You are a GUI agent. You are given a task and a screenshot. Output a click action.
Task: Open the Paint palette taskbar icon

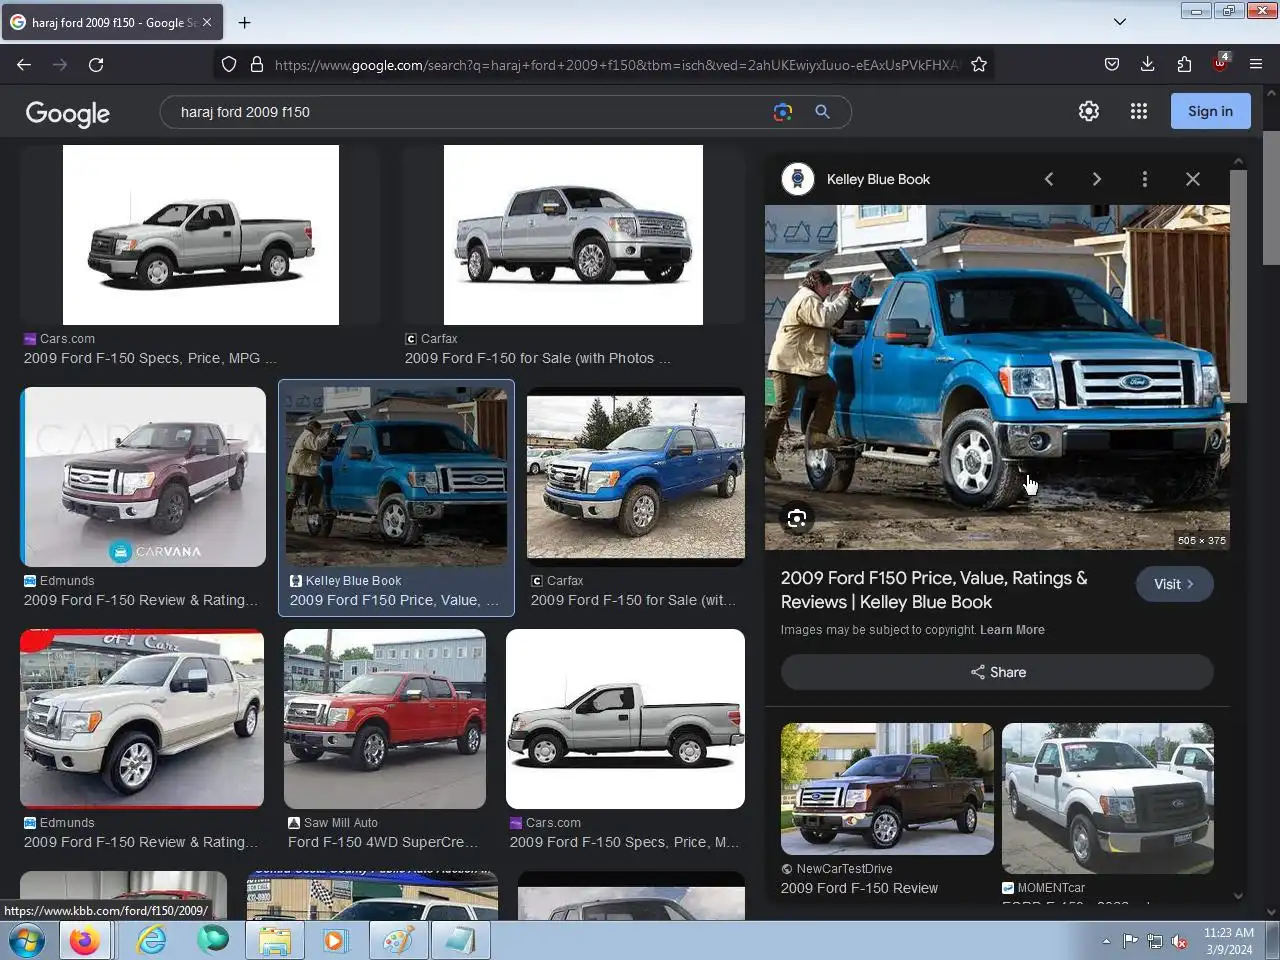pyautogui.click(x=398, y=941)
